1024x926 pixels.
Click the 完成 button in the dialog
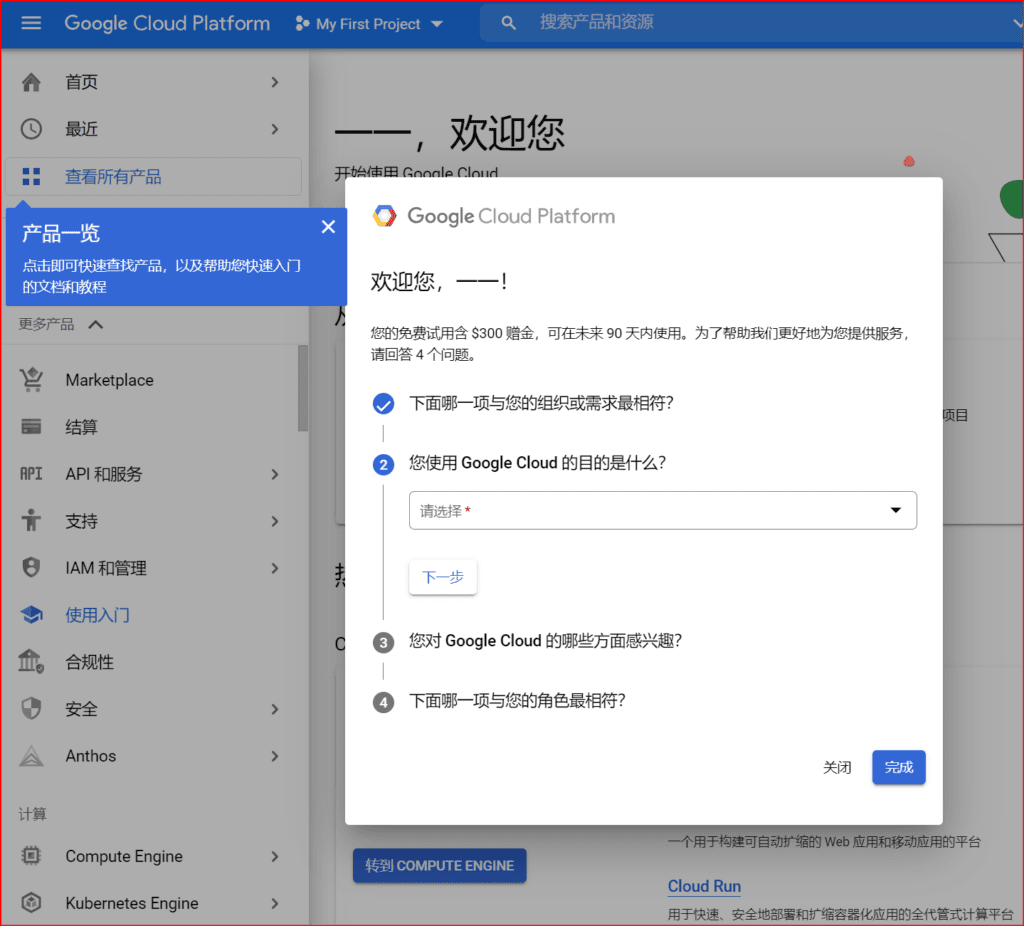898,767
